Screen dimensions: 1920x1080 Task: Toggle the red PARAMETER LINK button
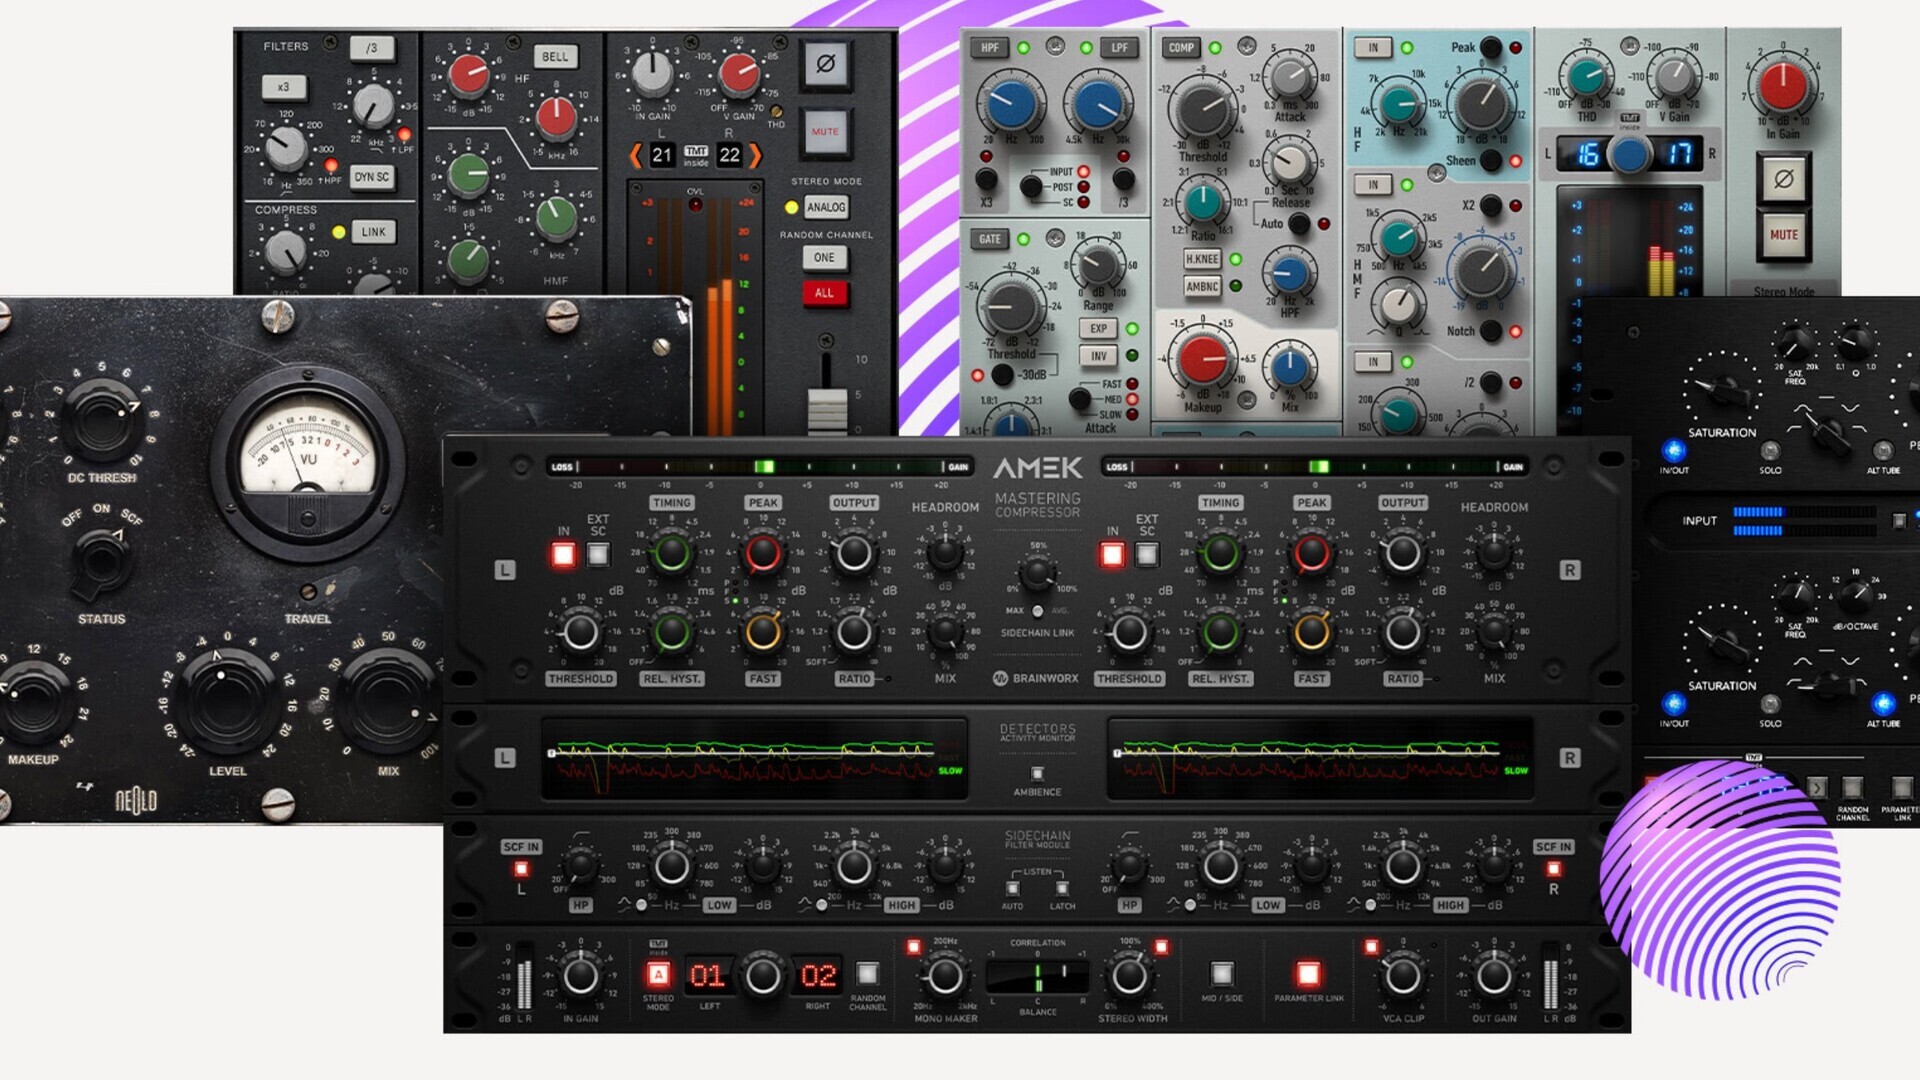pos(1308,973)
